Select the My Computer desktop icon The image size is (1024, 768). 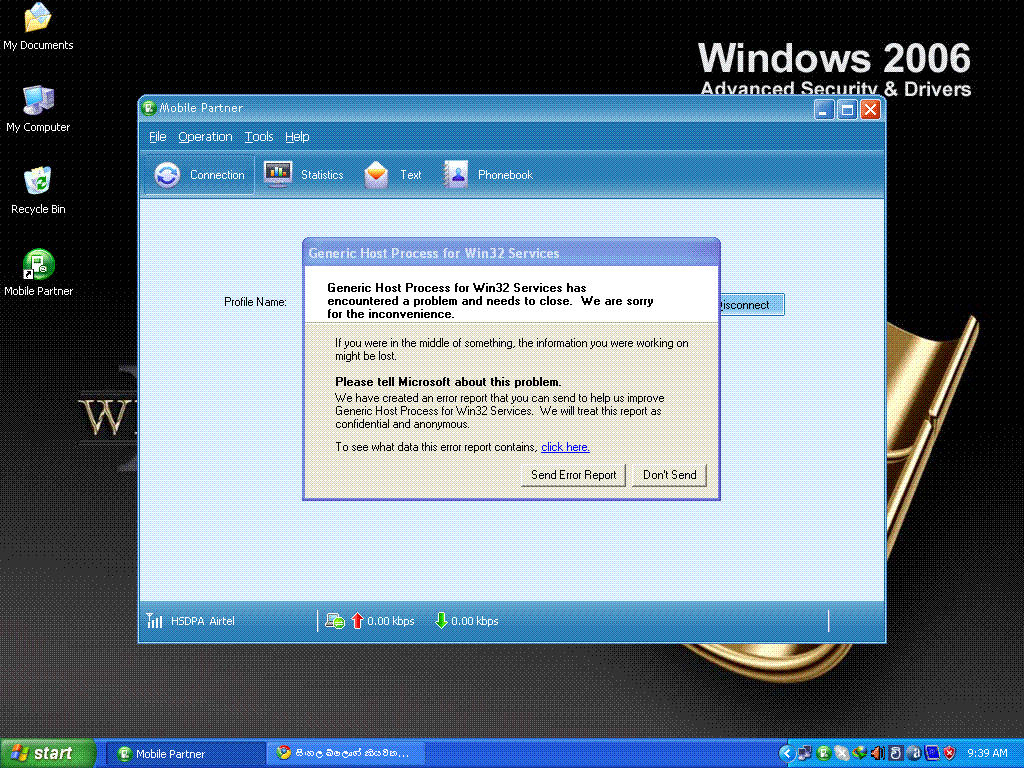tap(38, 109)
